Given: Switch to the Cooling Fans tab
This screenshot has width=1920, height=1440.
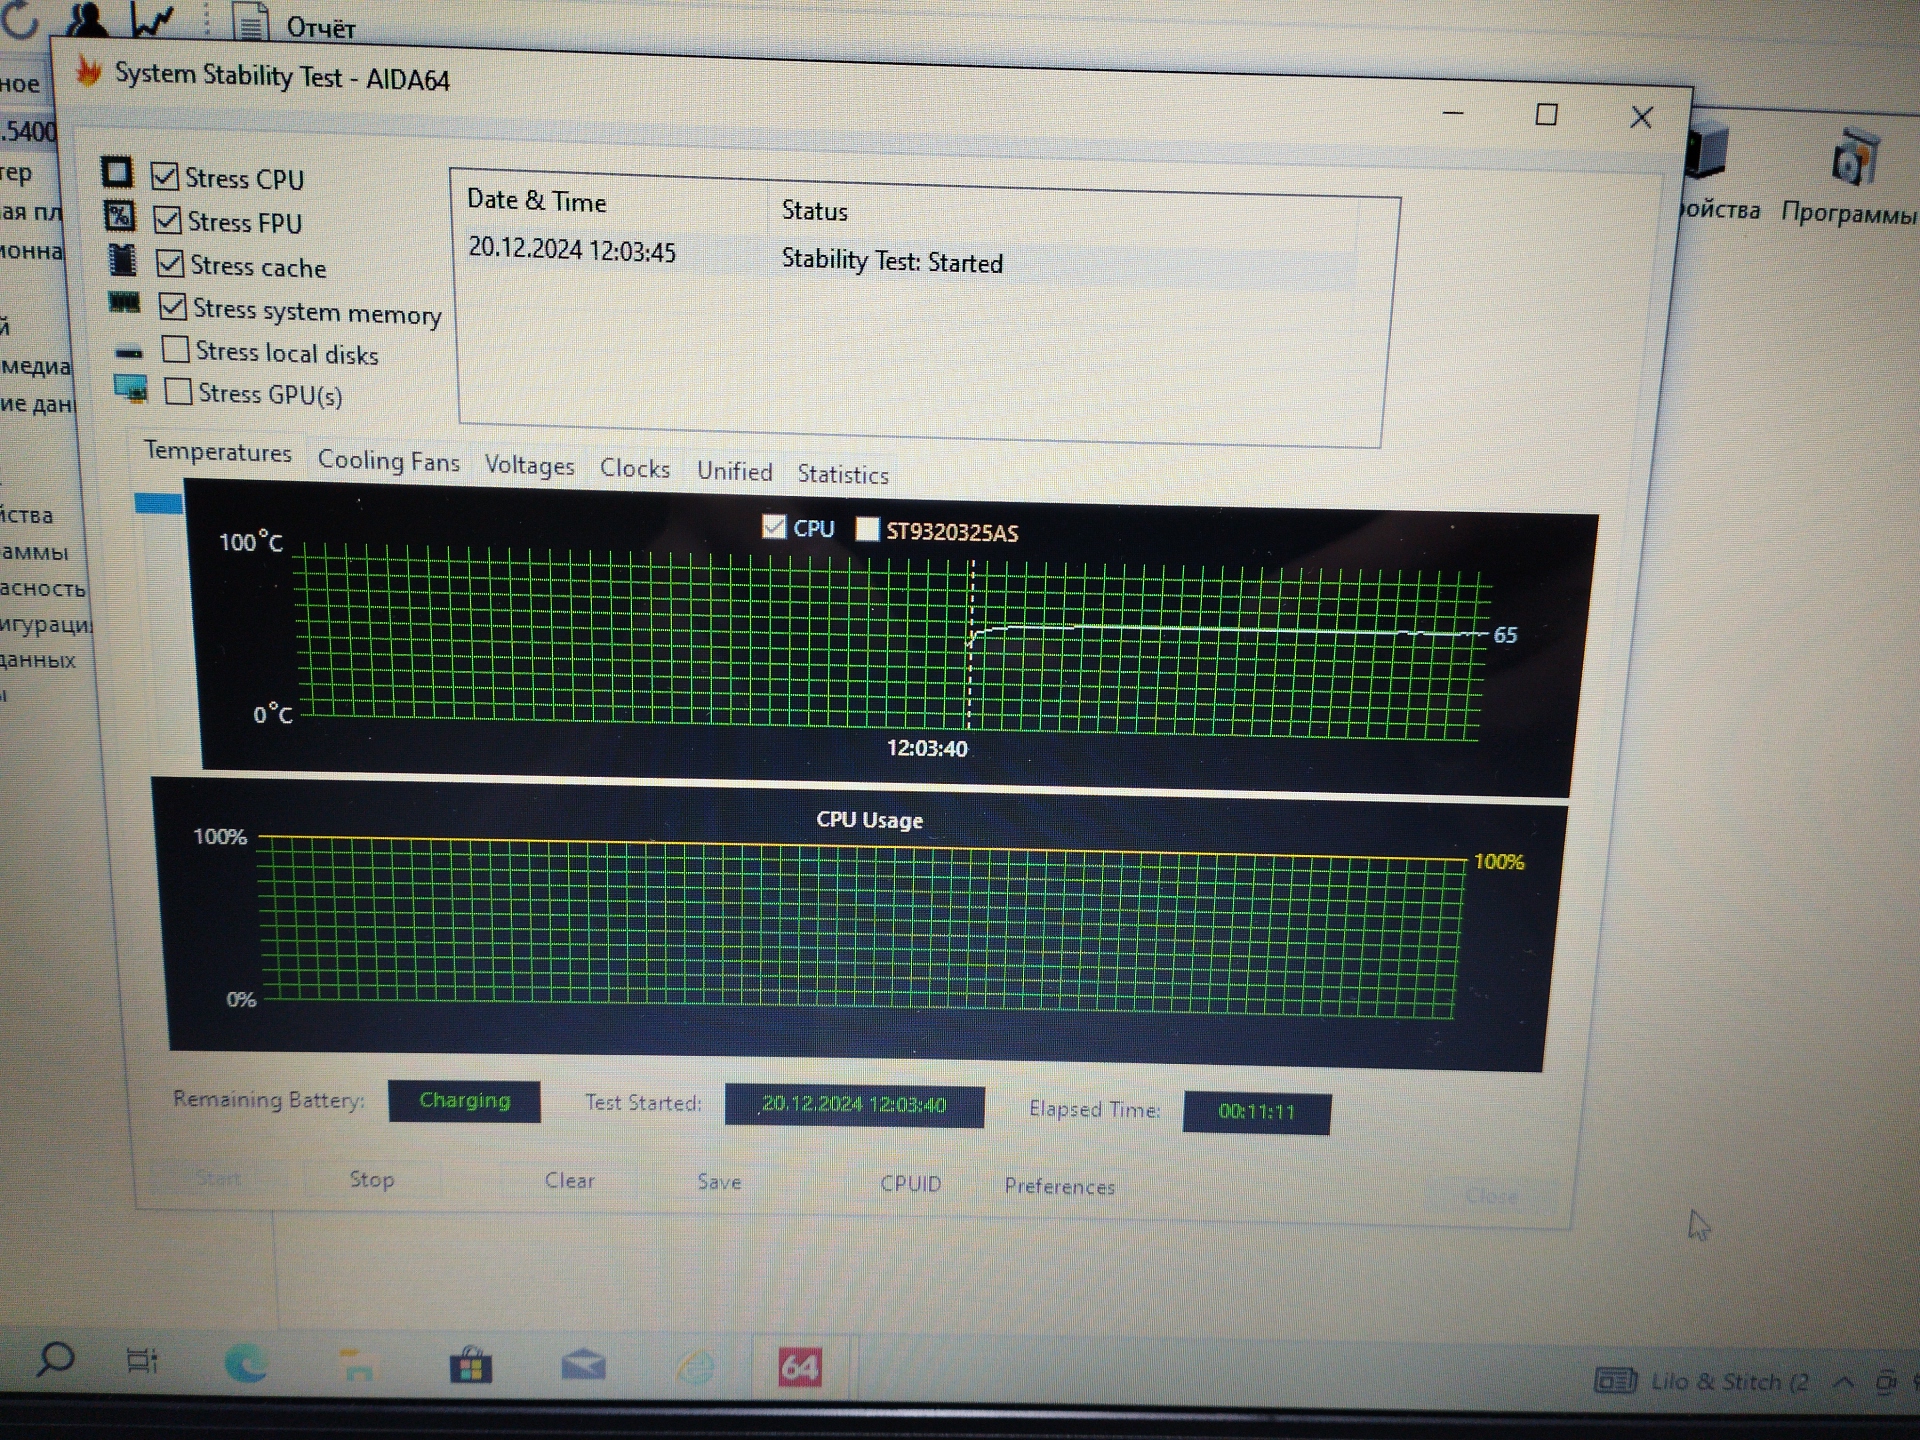Looking at the screenshot, I should 388,461.
